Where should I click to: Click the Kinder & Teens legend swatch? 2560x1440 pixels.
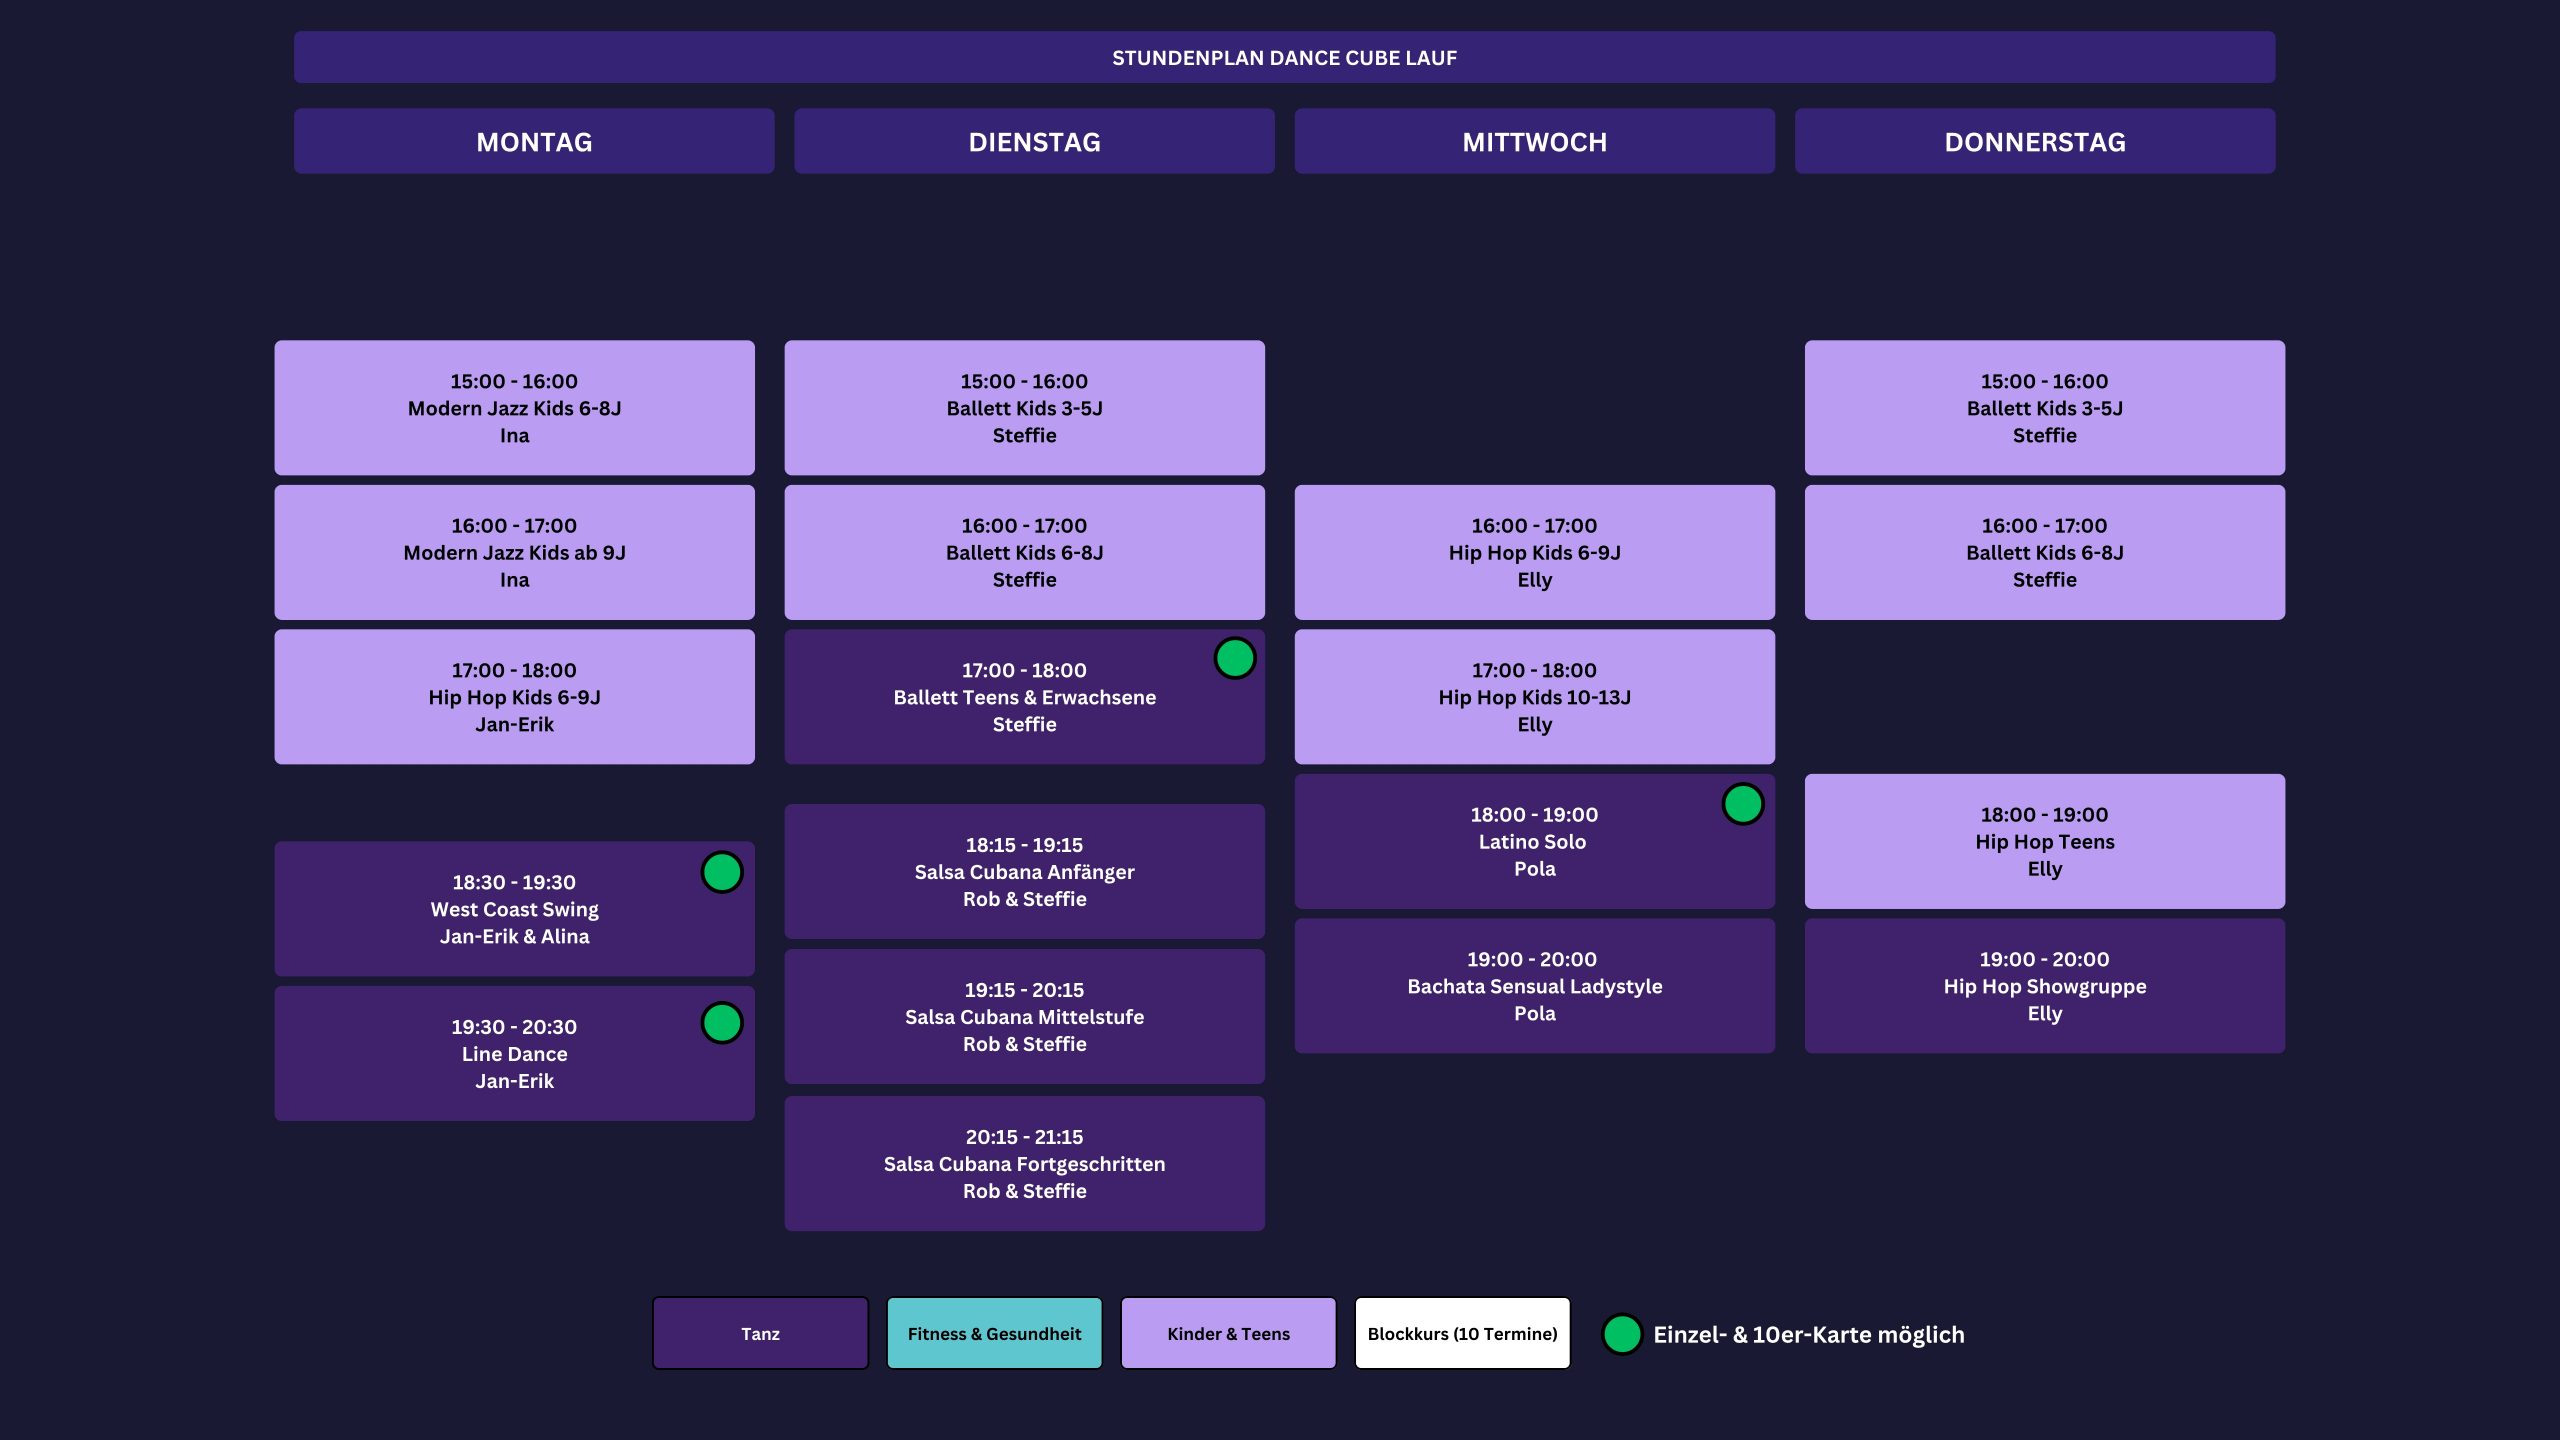[1228, 1333]
